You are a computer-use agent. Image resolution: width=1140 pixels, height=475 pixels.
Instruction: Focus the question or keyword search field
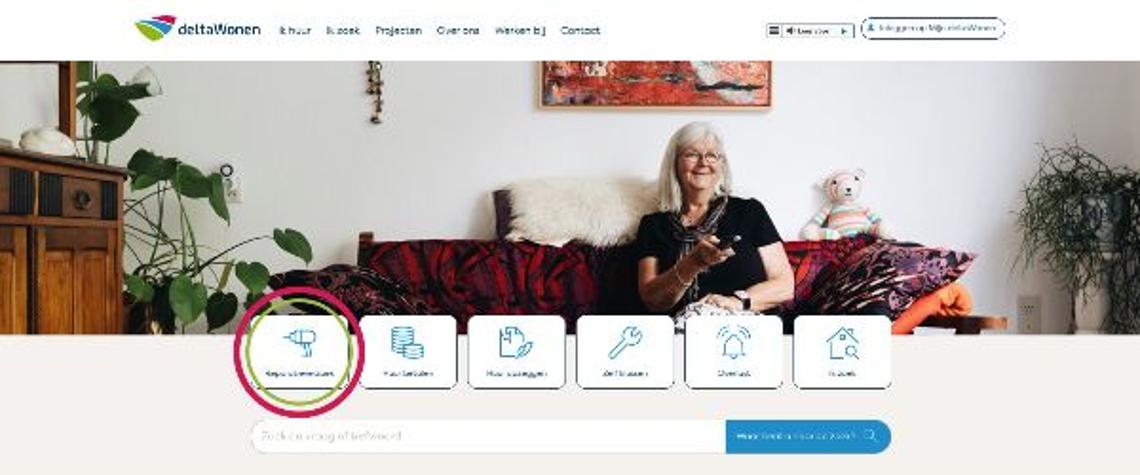[488, 436]
